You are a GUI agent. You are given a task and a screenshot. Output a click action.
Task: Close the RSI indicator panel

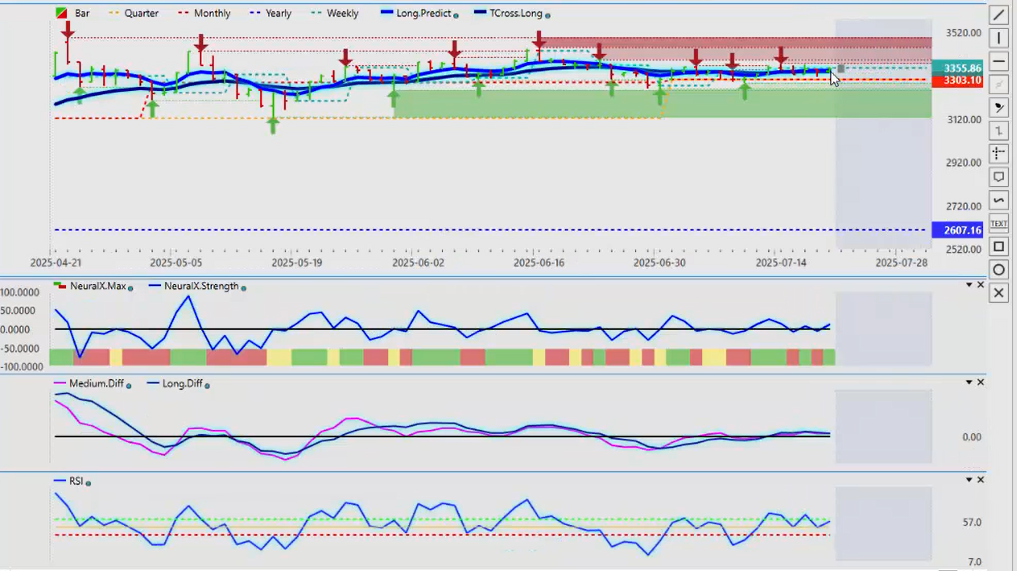click(980, 481)
